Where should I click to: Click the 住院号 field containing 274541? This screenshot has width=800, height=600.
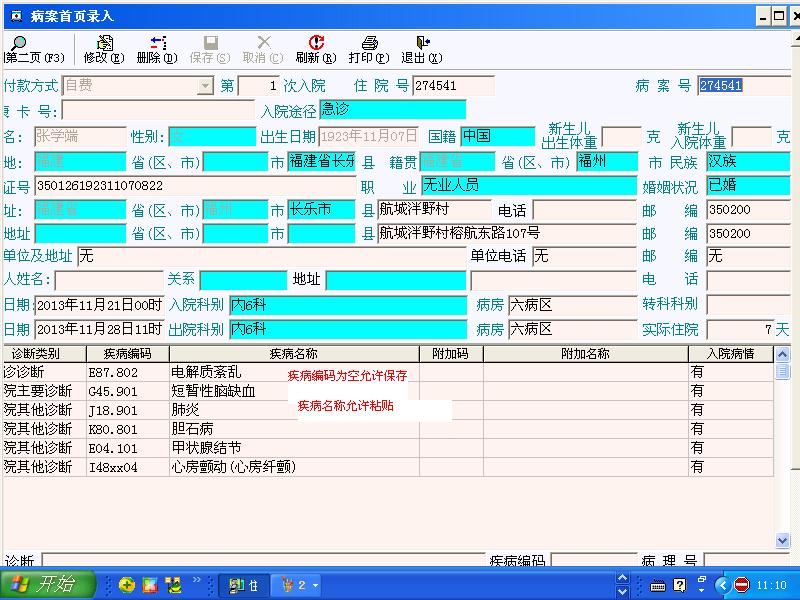coord(453,85)
